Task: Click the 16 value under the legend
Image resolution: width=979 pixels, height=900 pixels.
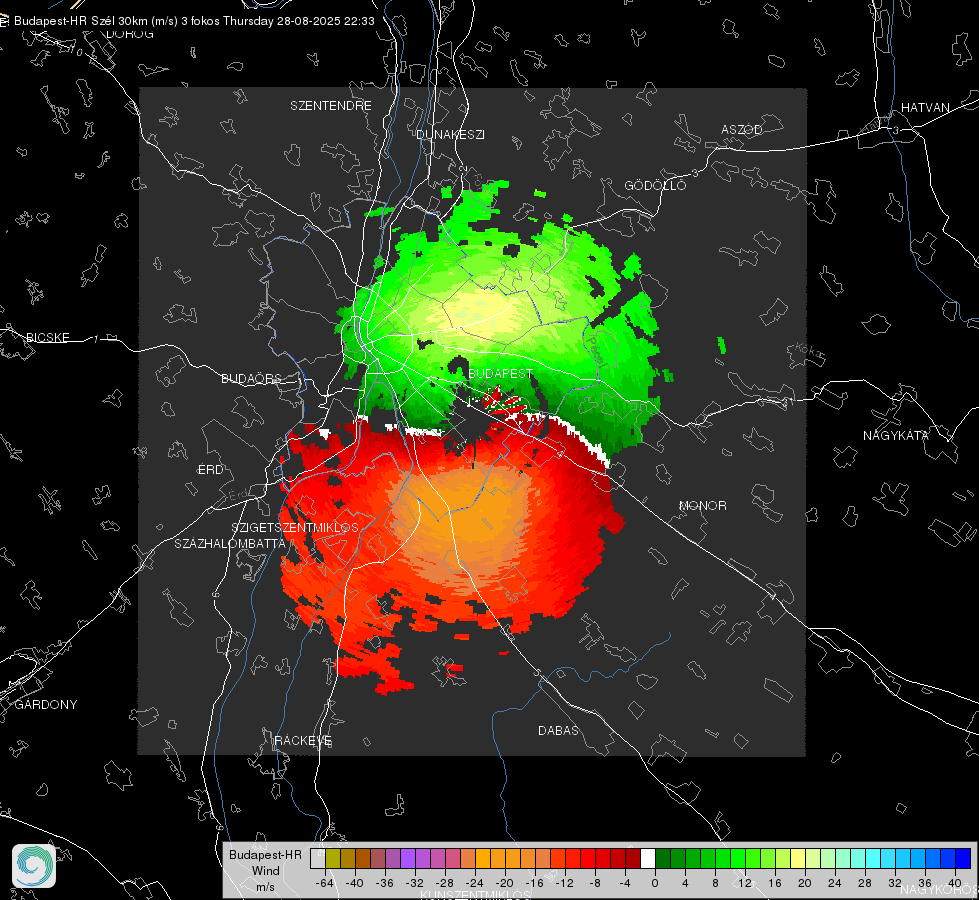Action: pyautogui.click(x=774, y=883)
